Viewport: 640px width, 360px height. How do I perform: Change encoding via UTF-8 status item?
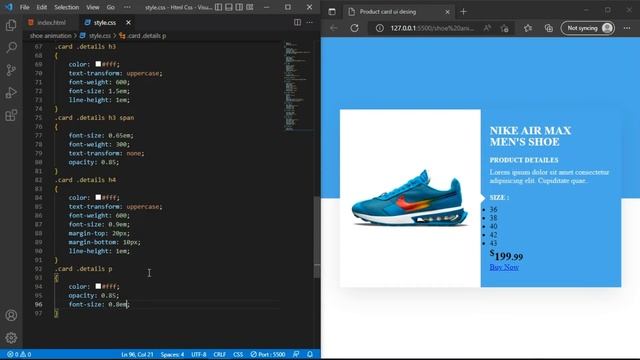click(199, 354)
